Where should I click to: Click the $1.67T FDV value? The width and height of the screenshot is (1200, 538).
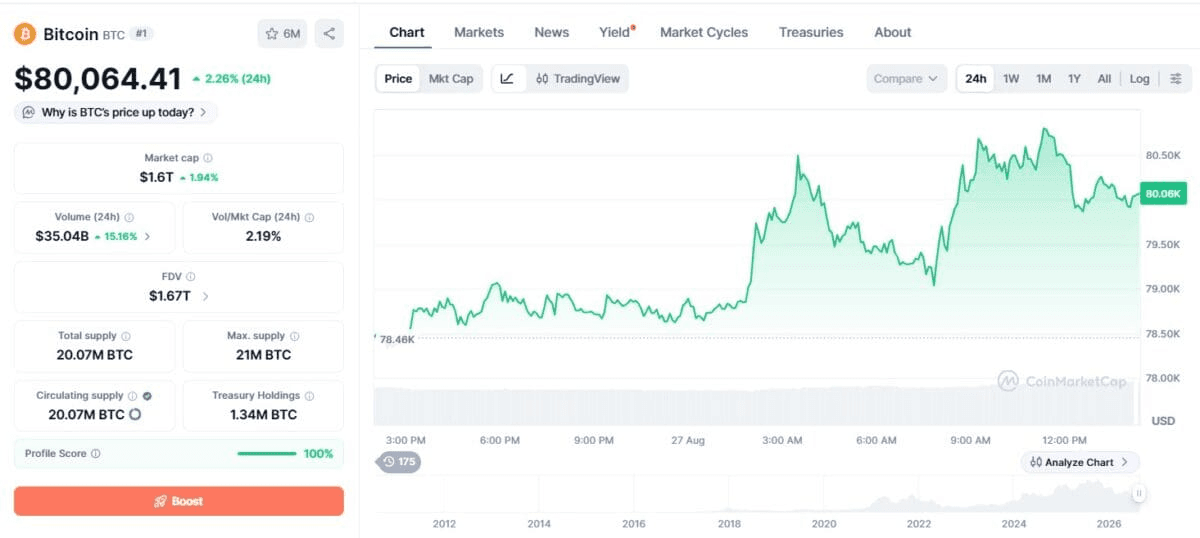(x=170, y=296)
